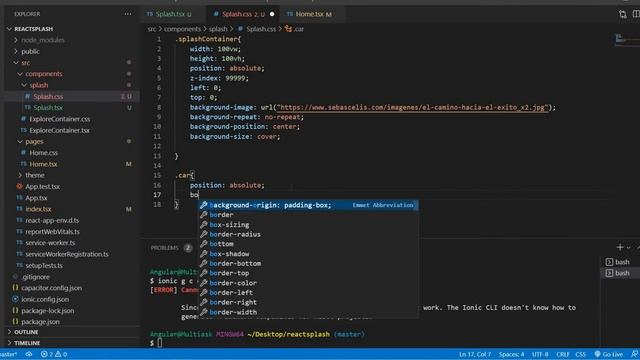Pick the border-bottom autocomplete suggestion
Image resolution: width=640 pixels, height=360 pixels.
point(308,264)
